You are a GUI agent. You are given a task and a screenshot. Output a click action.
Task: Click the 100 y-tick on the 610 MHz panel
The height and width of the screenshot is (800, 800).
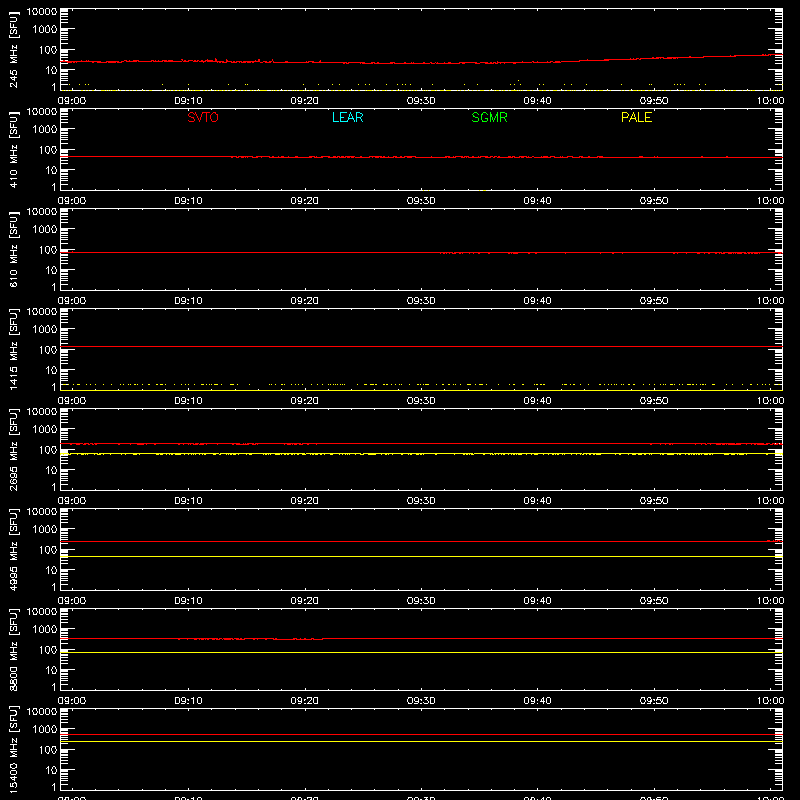tap(48, 250)
